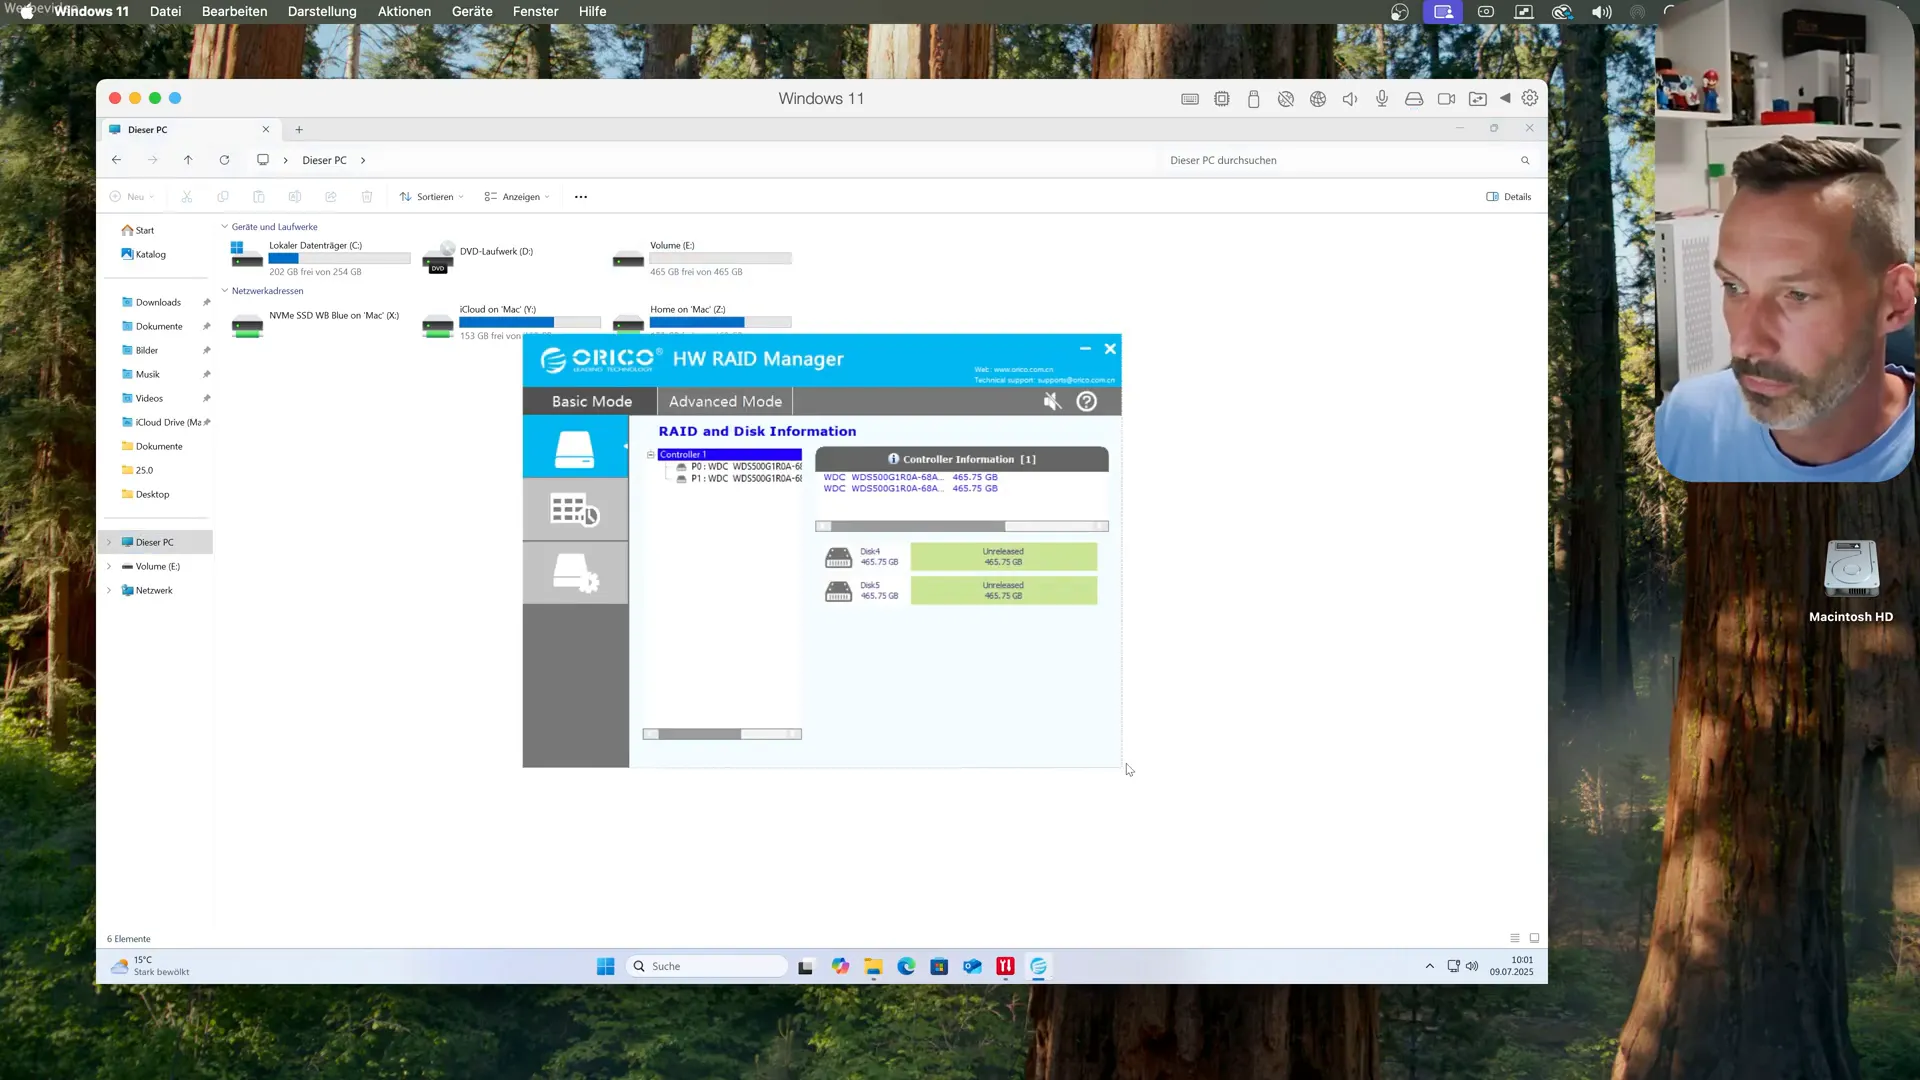Image resolution: width=1920 pixels, height=1080 pixels.
Task: Click the Suche taskbar search box
Action: [706, 966]
